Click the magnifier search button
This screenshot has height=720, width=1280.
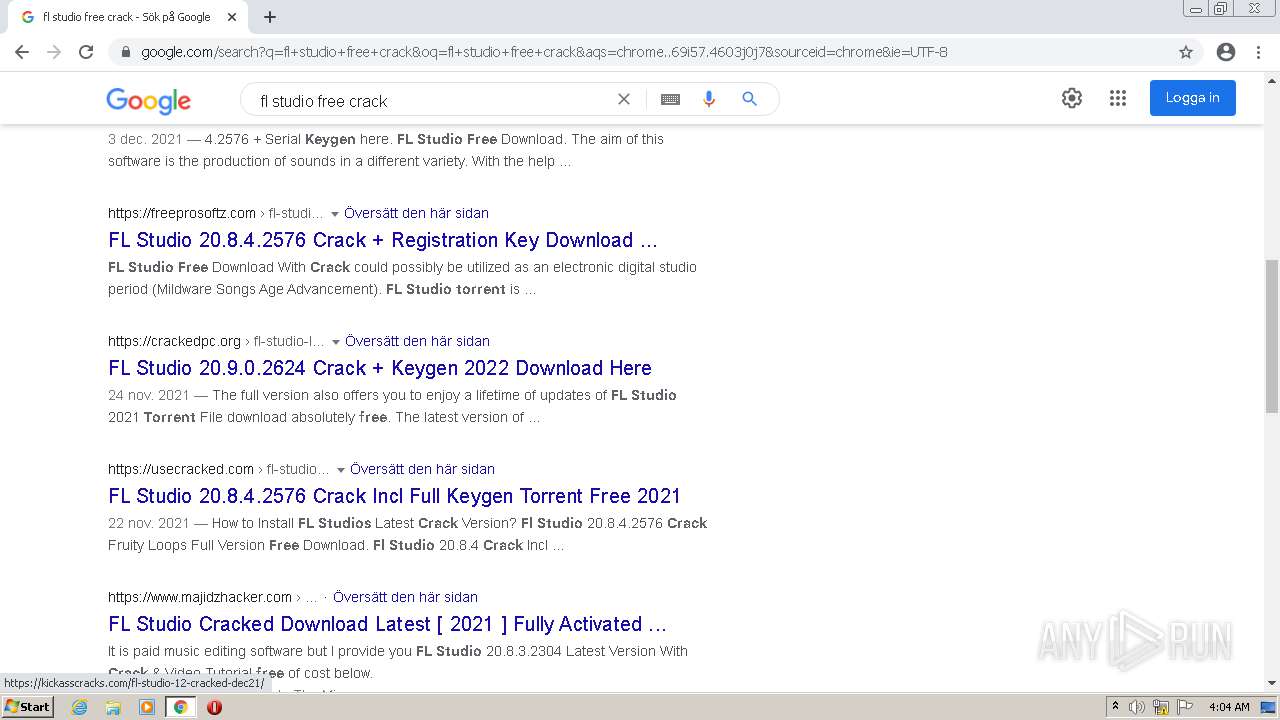[x=750, y=99]
